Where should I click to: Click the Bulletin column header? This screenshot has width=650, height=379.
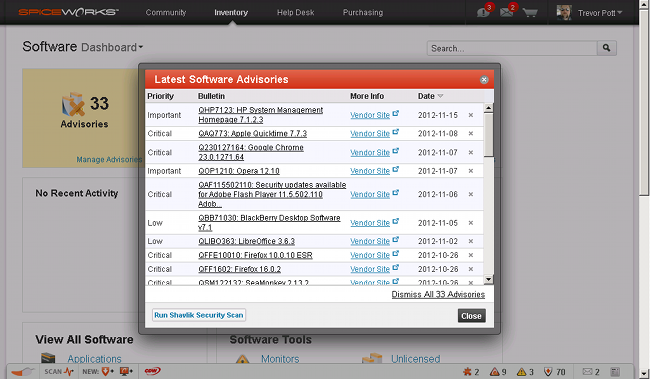coord(211,96)
